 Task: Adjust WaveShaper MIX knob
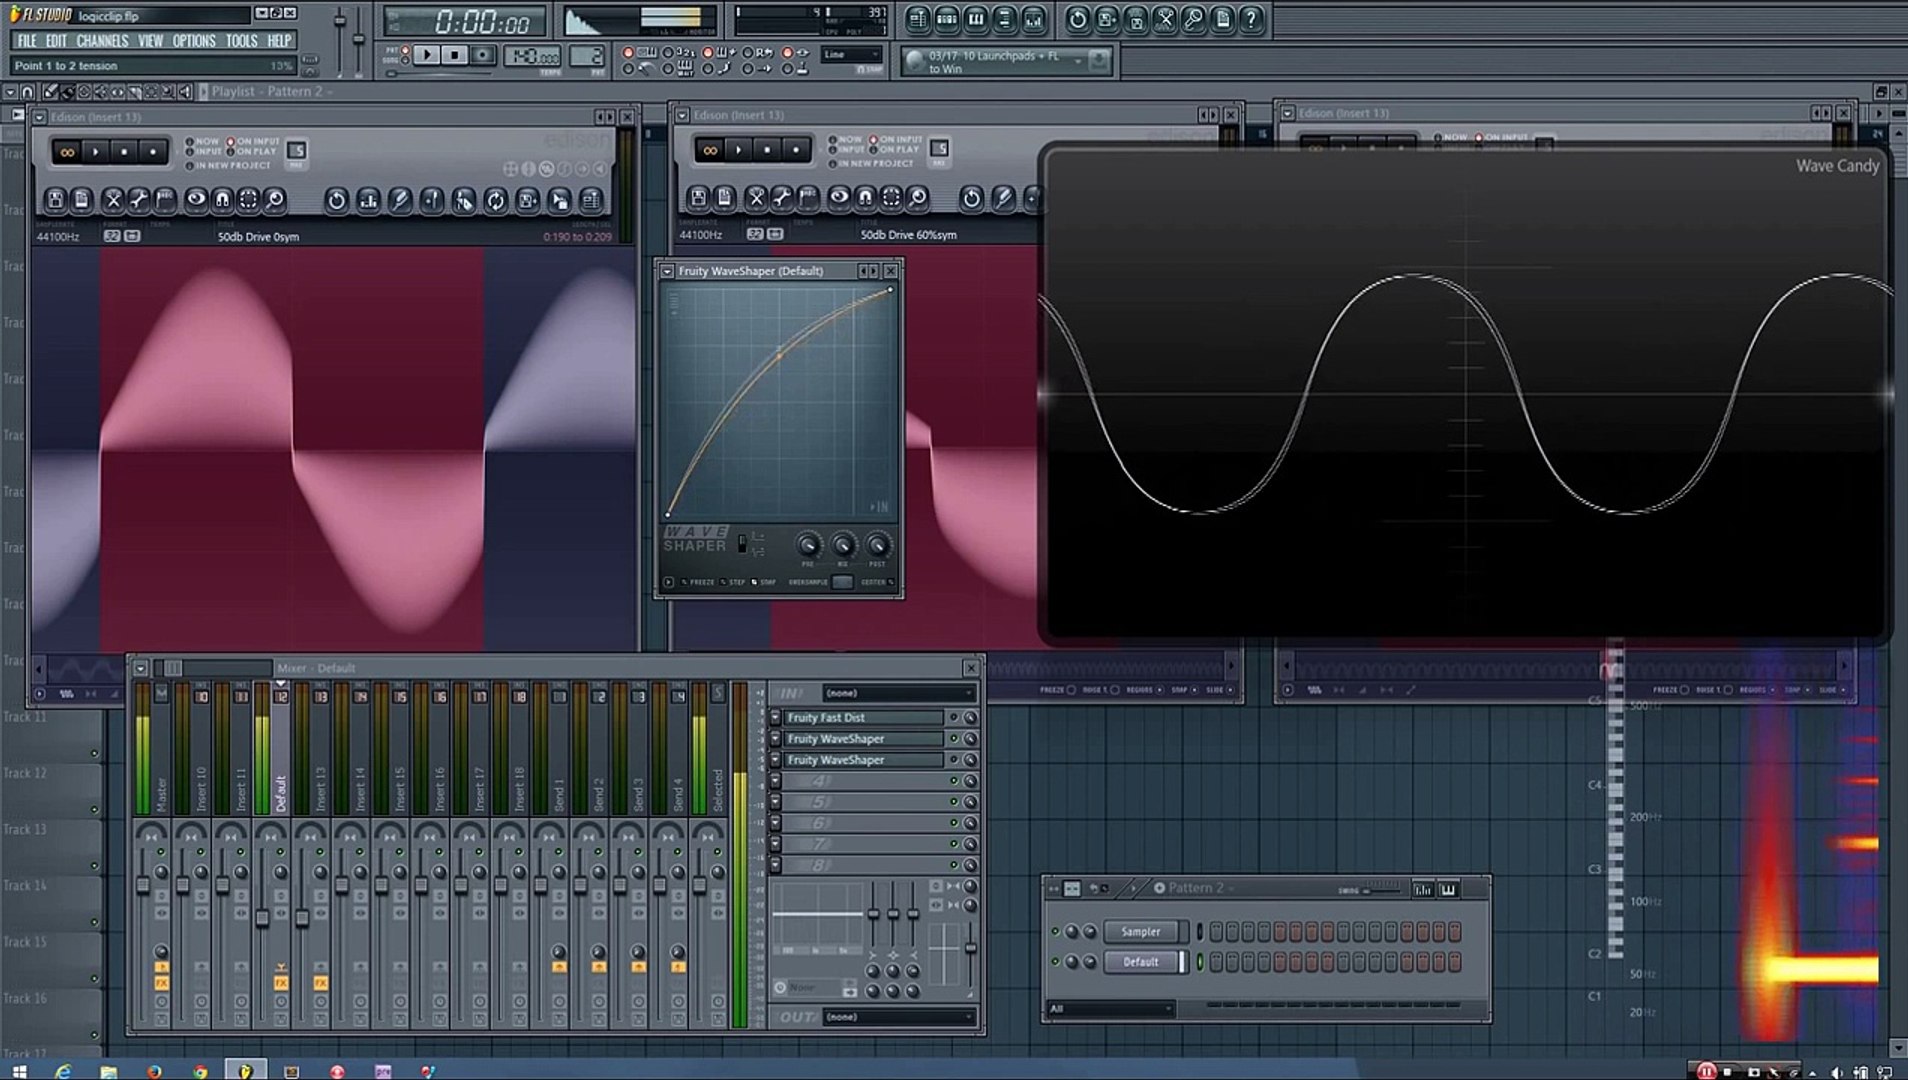[843, 545]
